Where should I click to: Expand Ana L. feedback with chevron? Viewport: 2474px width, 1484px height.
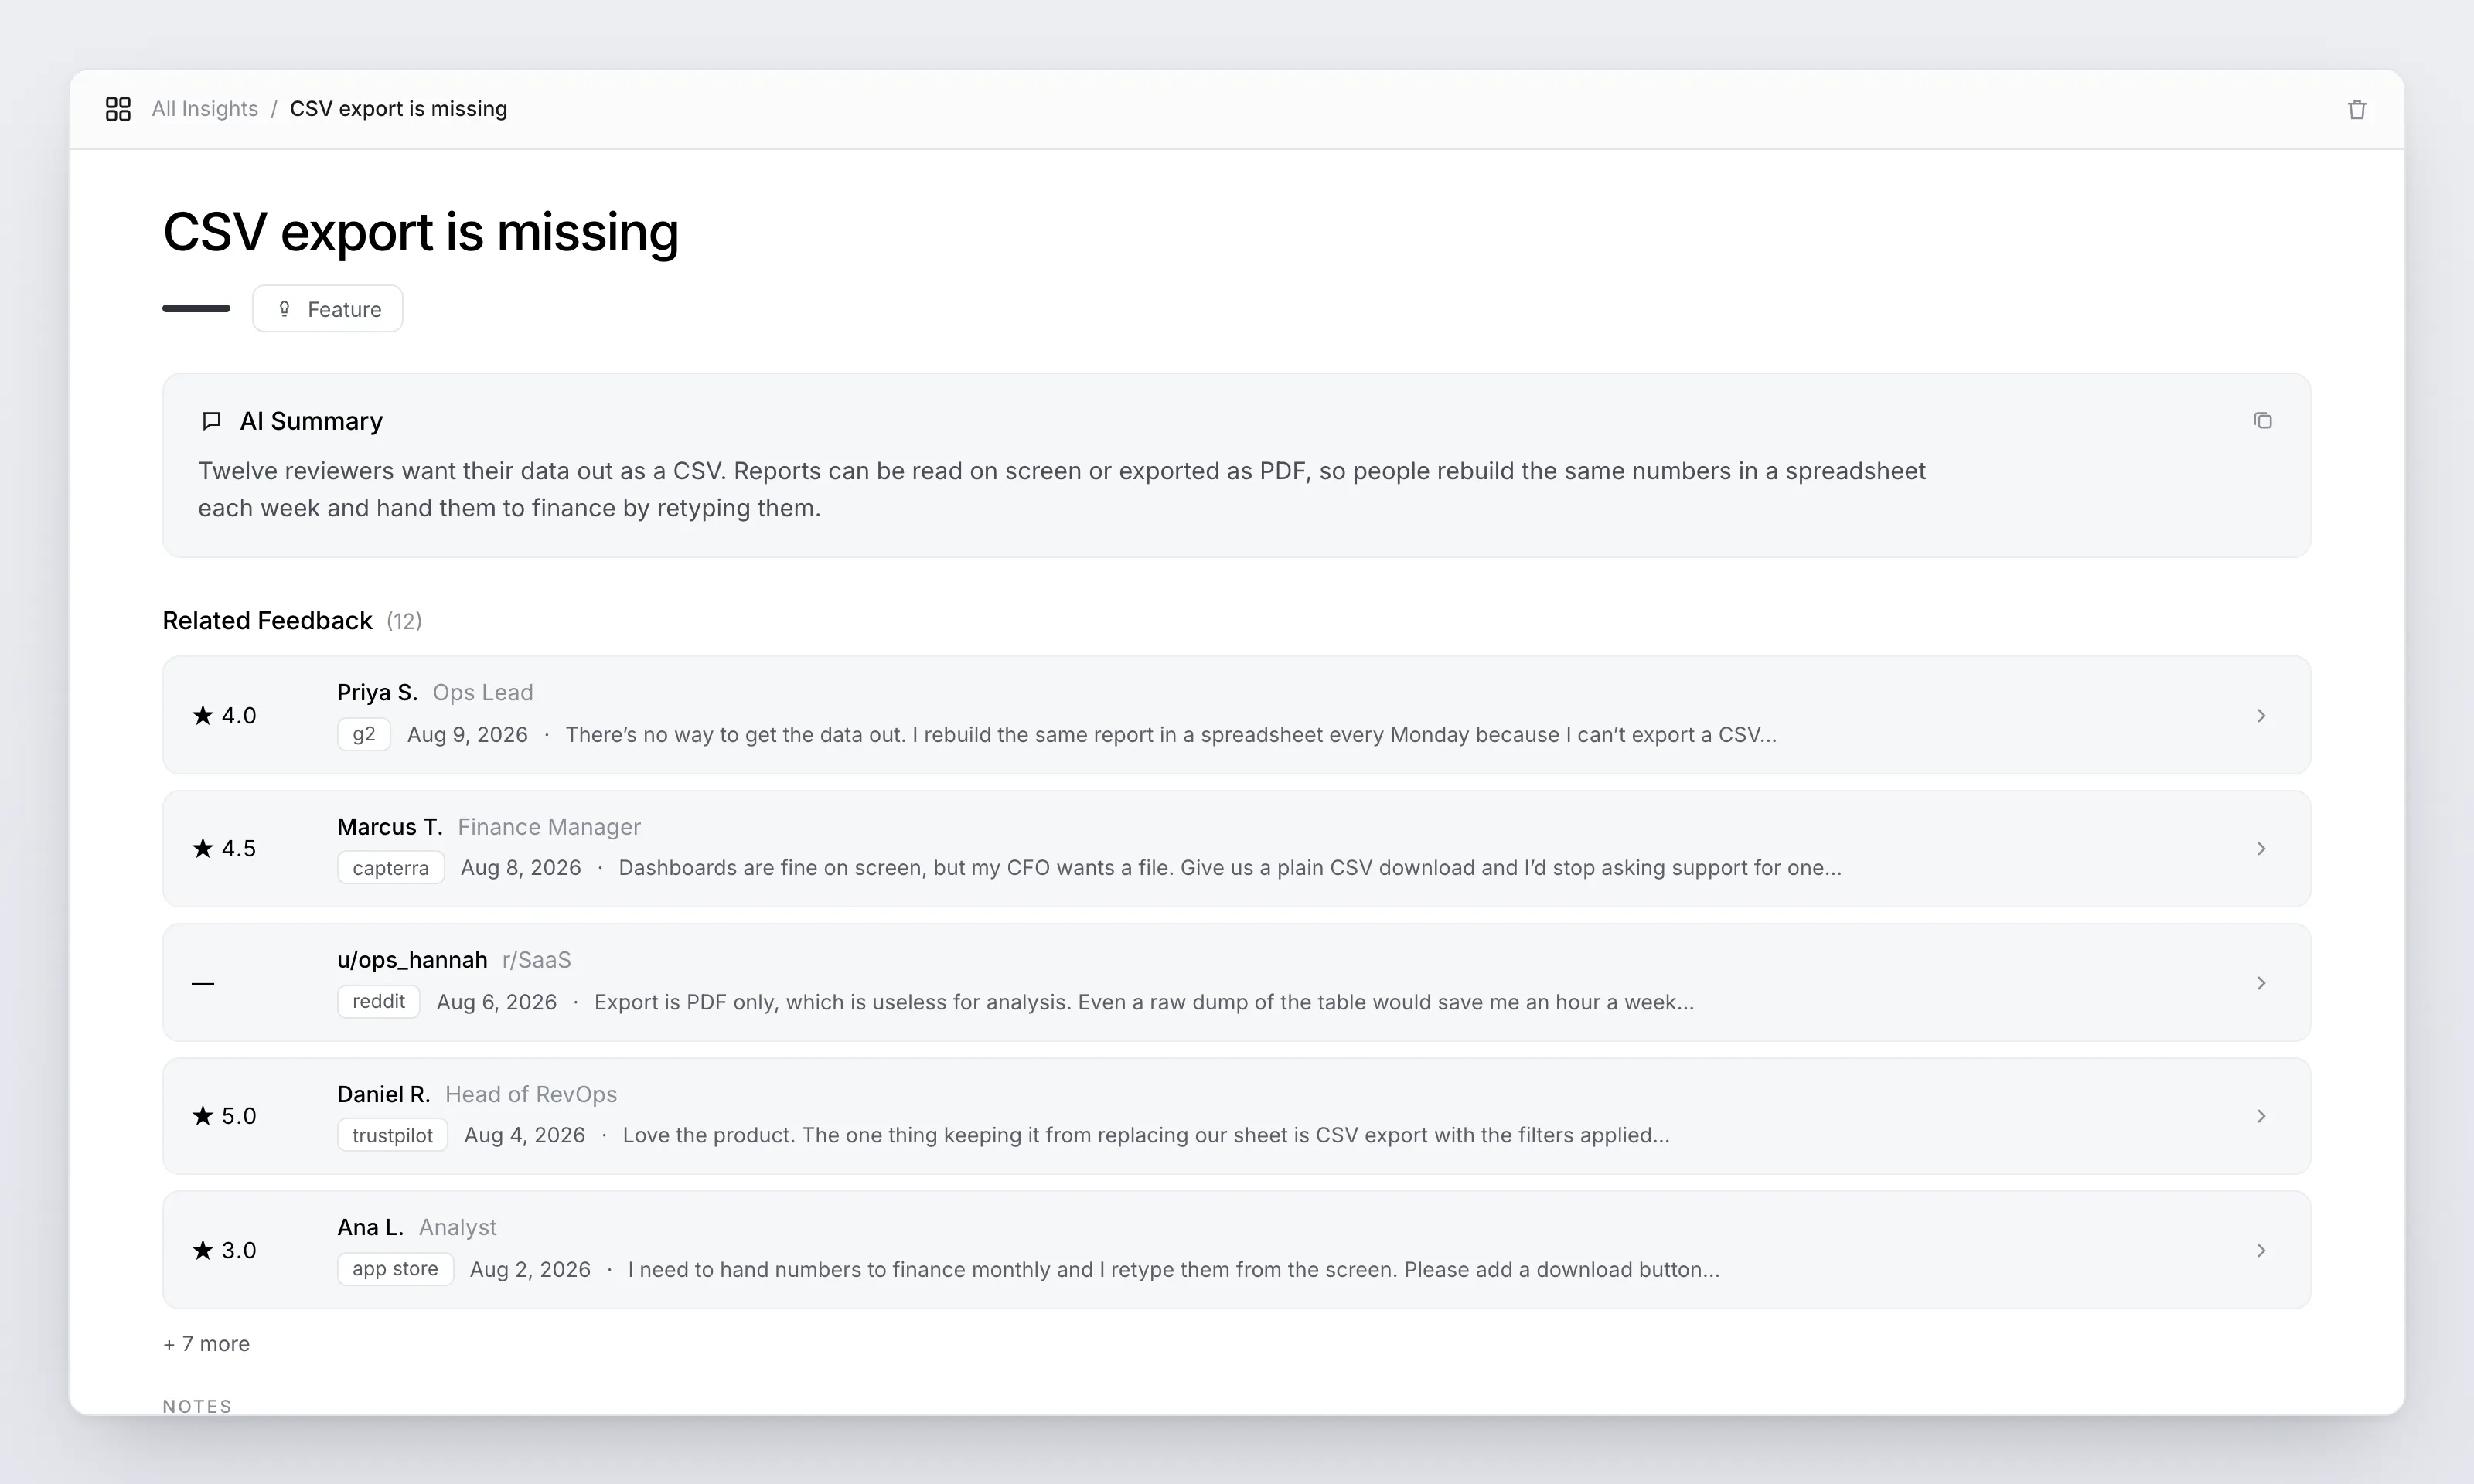2261,1250
